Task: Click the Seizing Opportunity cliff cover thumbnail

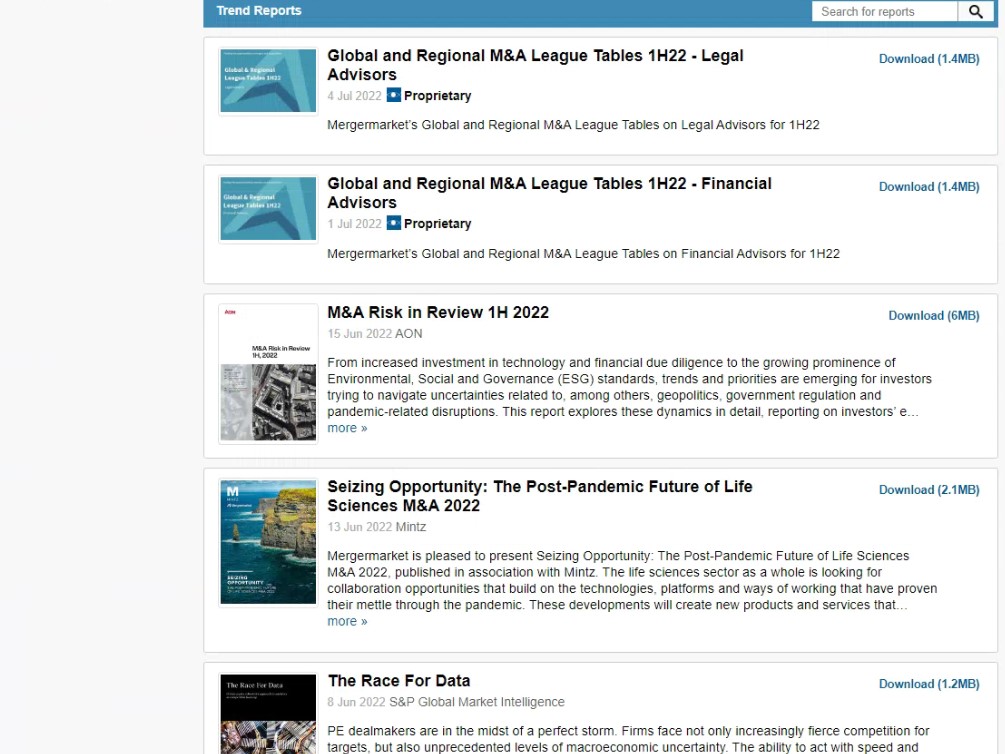Action: point(268,542)
